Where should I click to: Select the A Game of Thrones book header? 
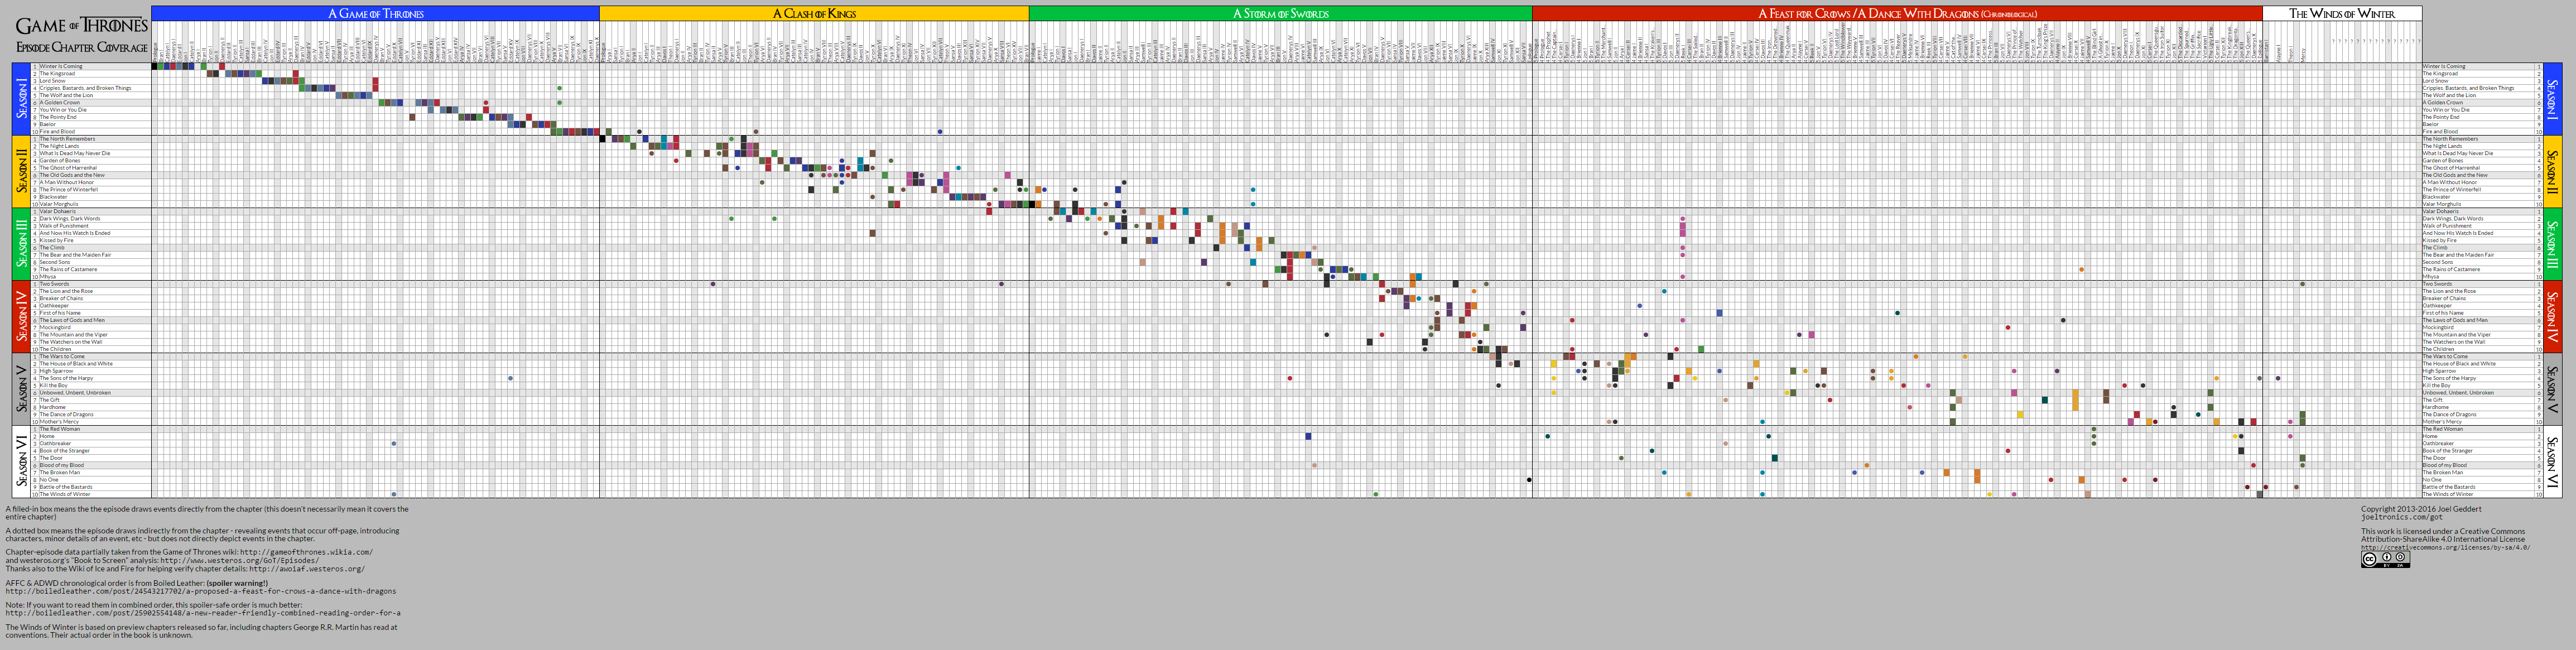pos(376,13)
